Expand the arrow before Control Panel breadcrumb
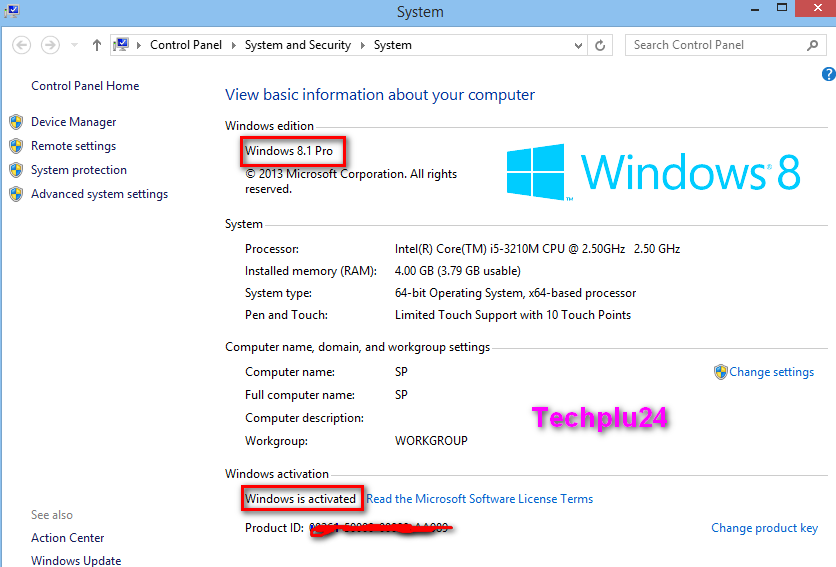 tap(139, 45)
